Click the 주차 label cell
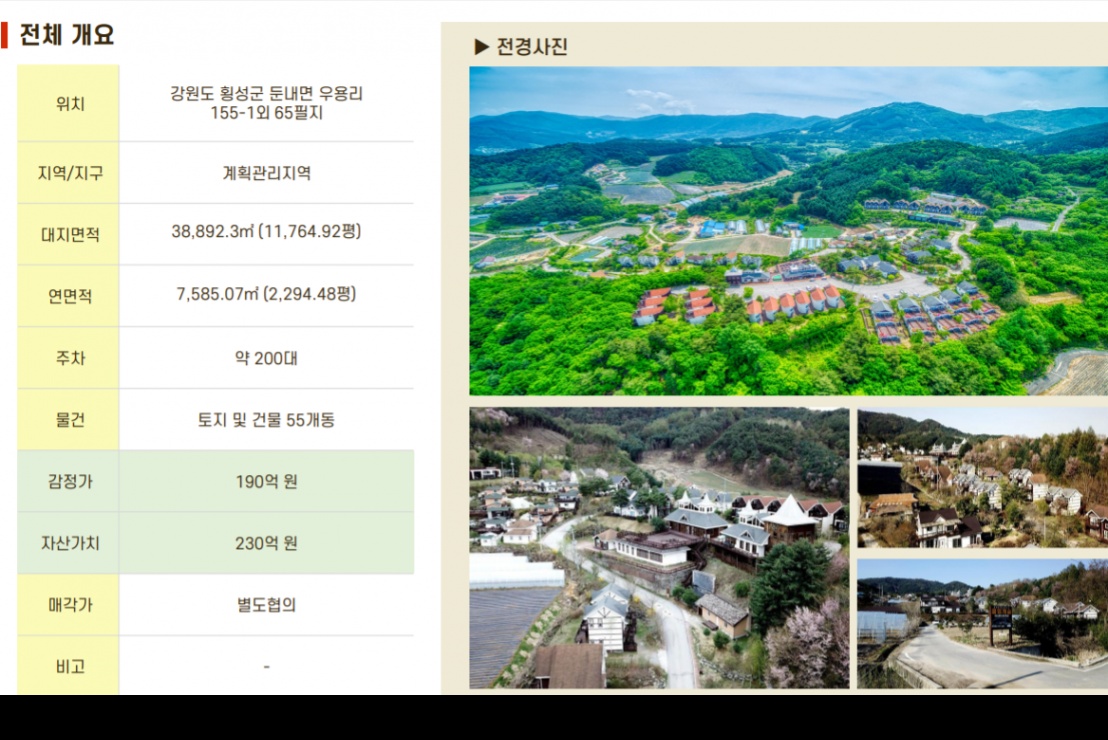 coord(69,358)
